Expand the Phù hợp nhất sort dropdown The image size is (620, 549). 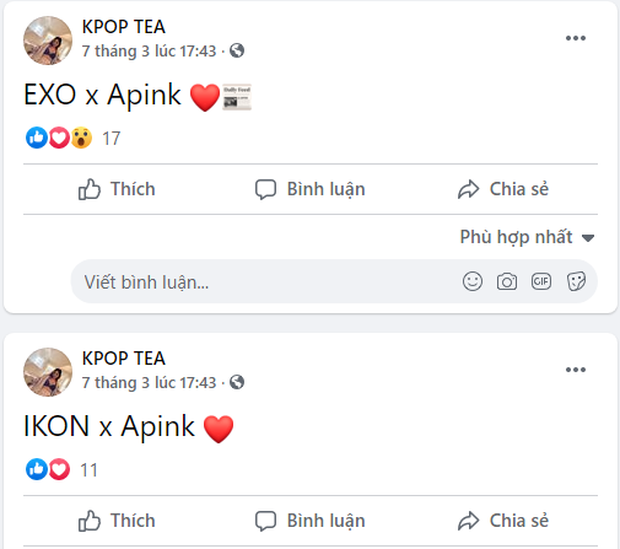(527, 238)
